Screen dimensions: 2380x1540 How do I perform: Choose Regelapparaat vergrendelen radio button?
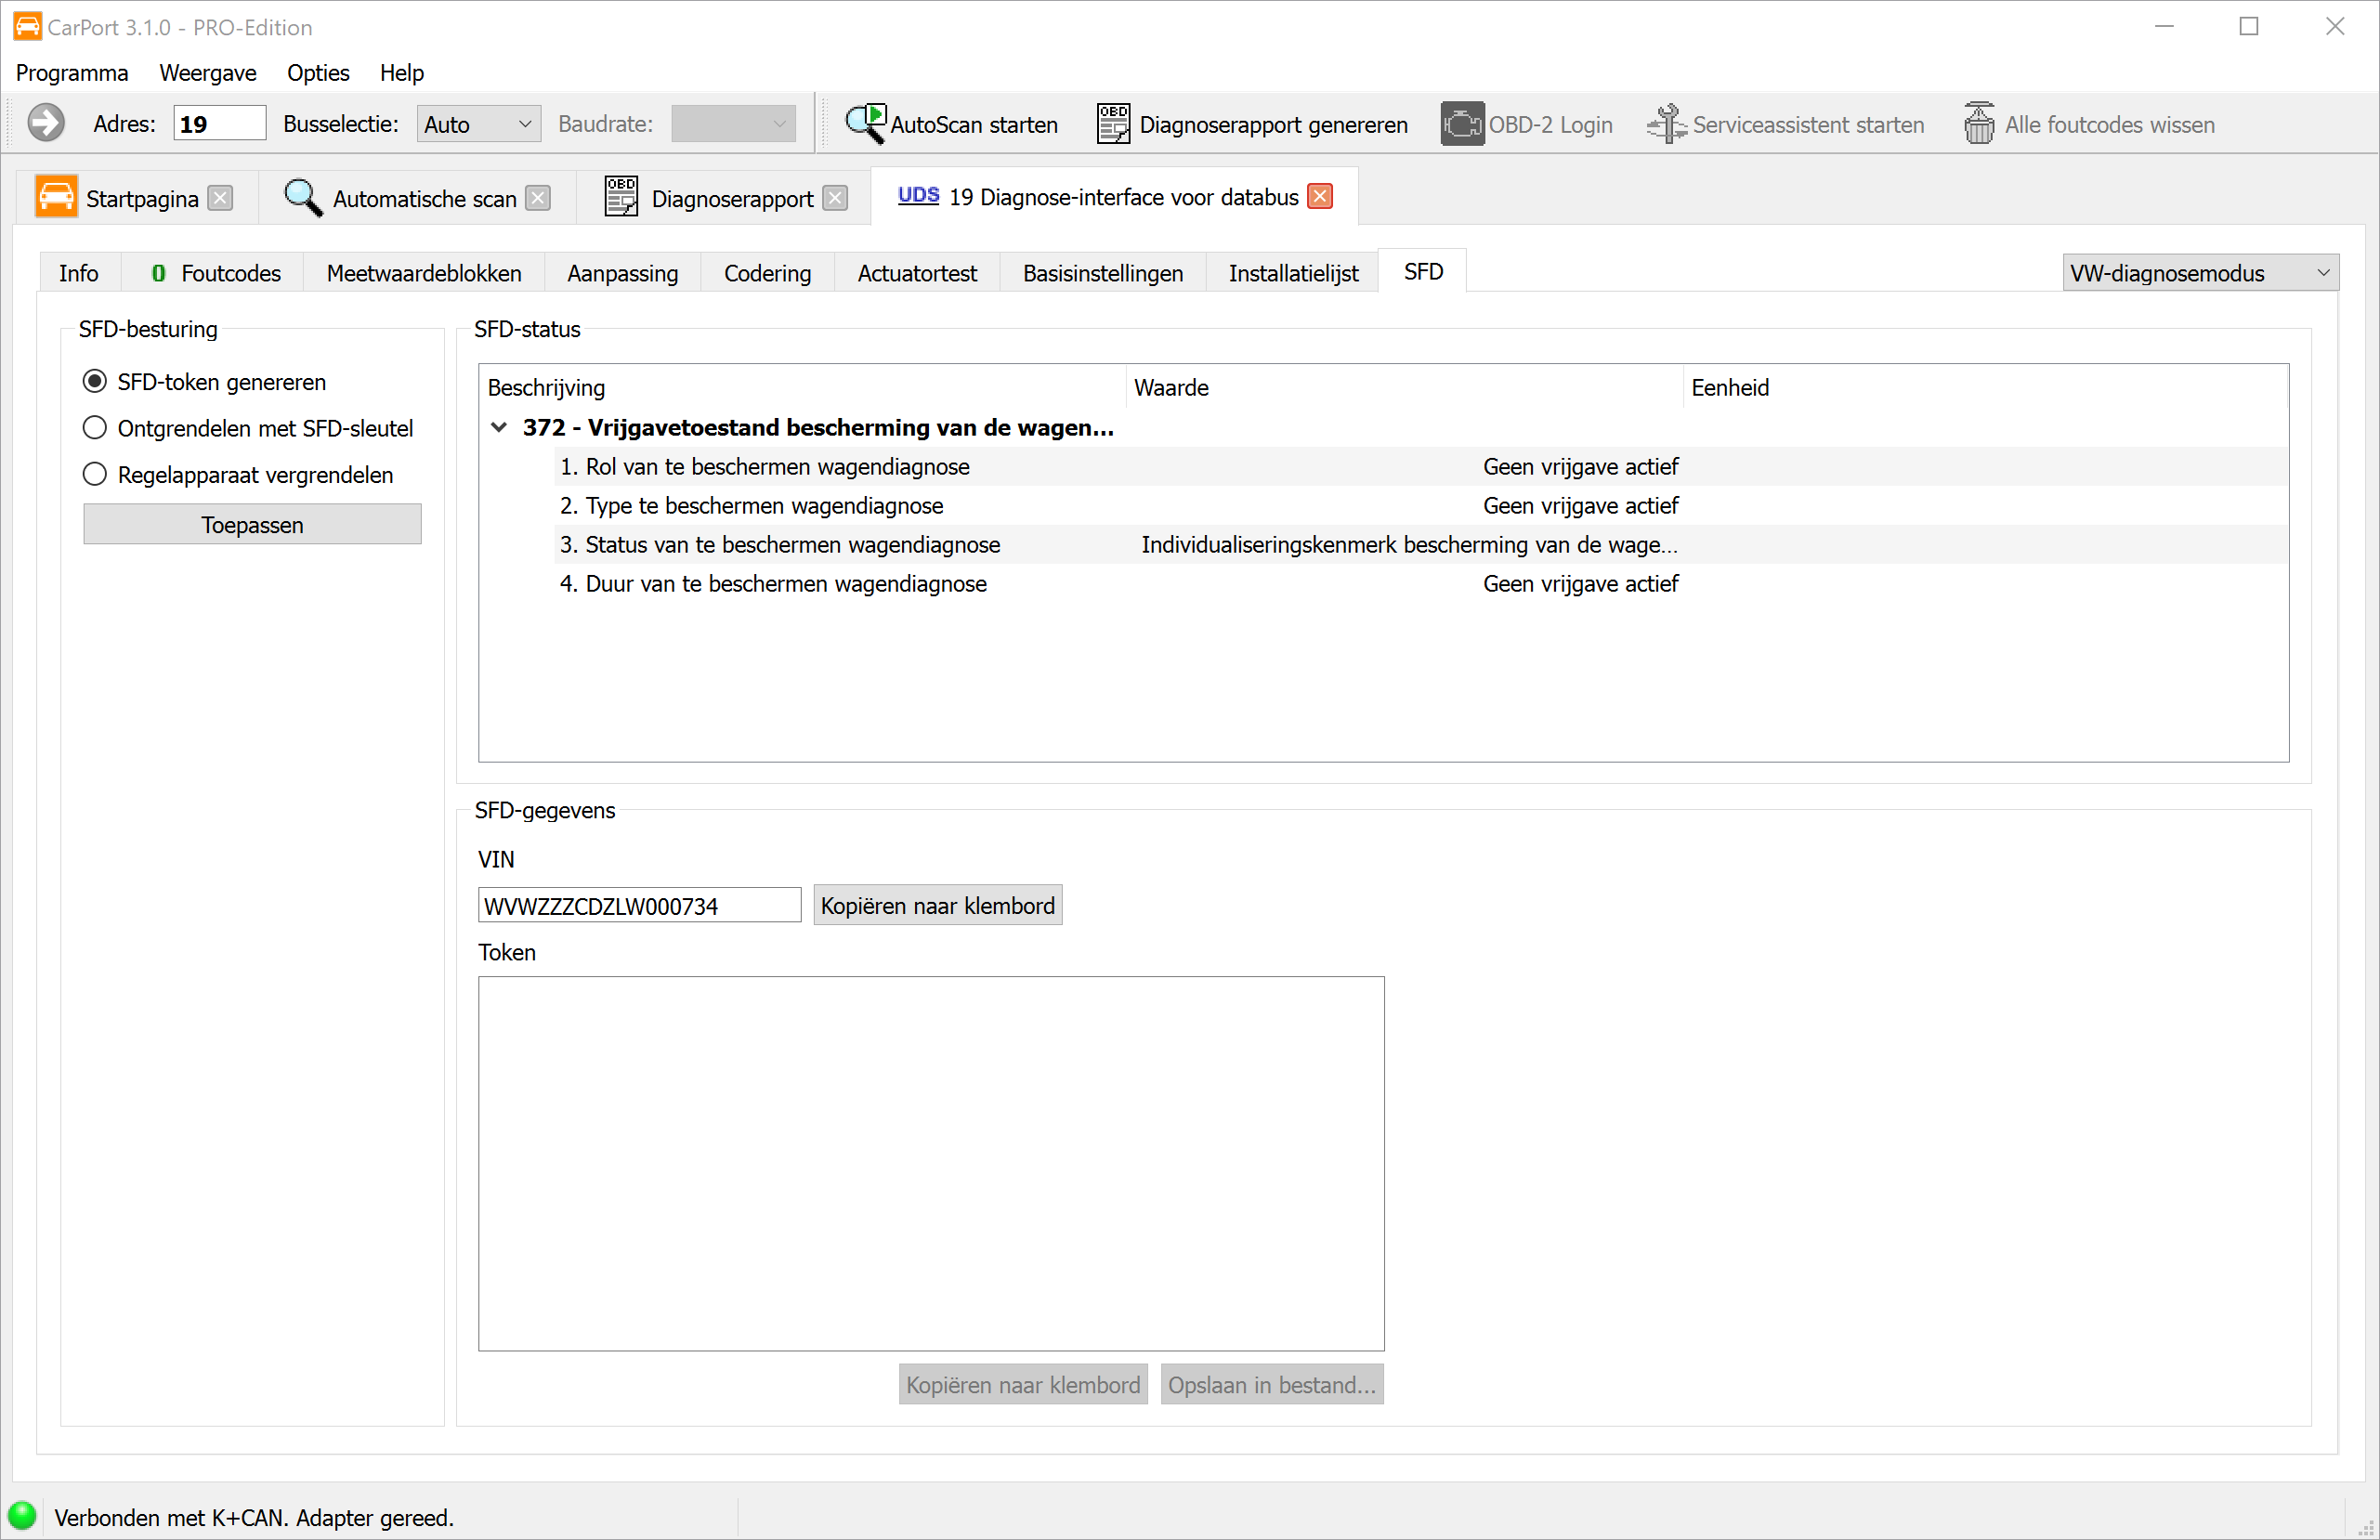click(95, 474)
